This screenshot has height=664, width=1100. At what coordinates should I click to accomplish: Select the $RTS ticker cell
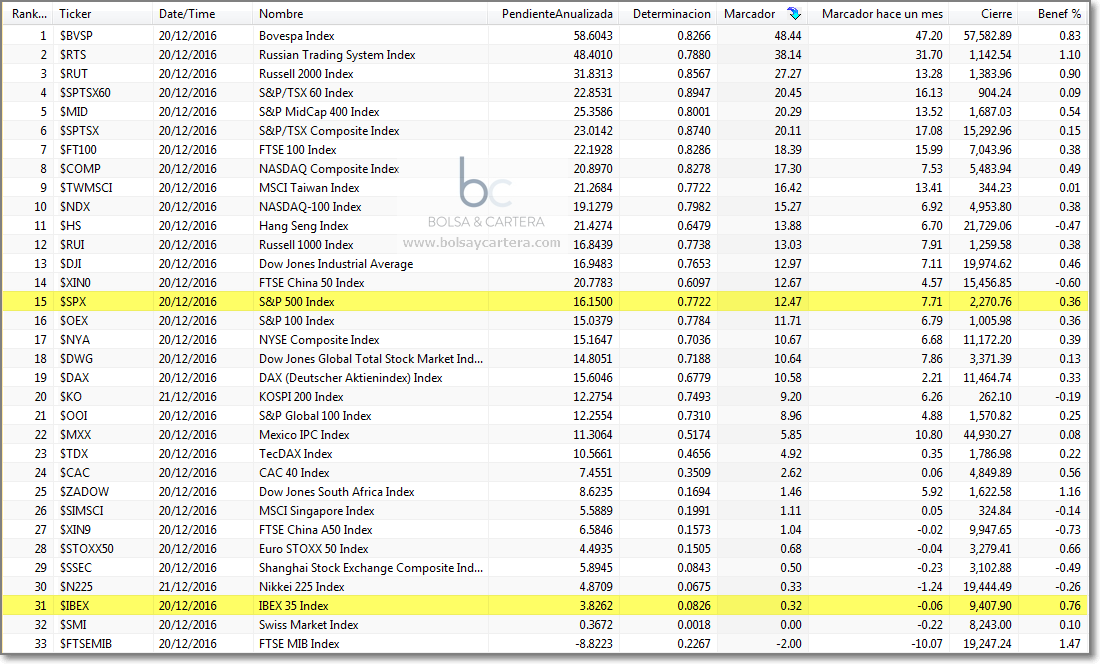coord(73,55)
